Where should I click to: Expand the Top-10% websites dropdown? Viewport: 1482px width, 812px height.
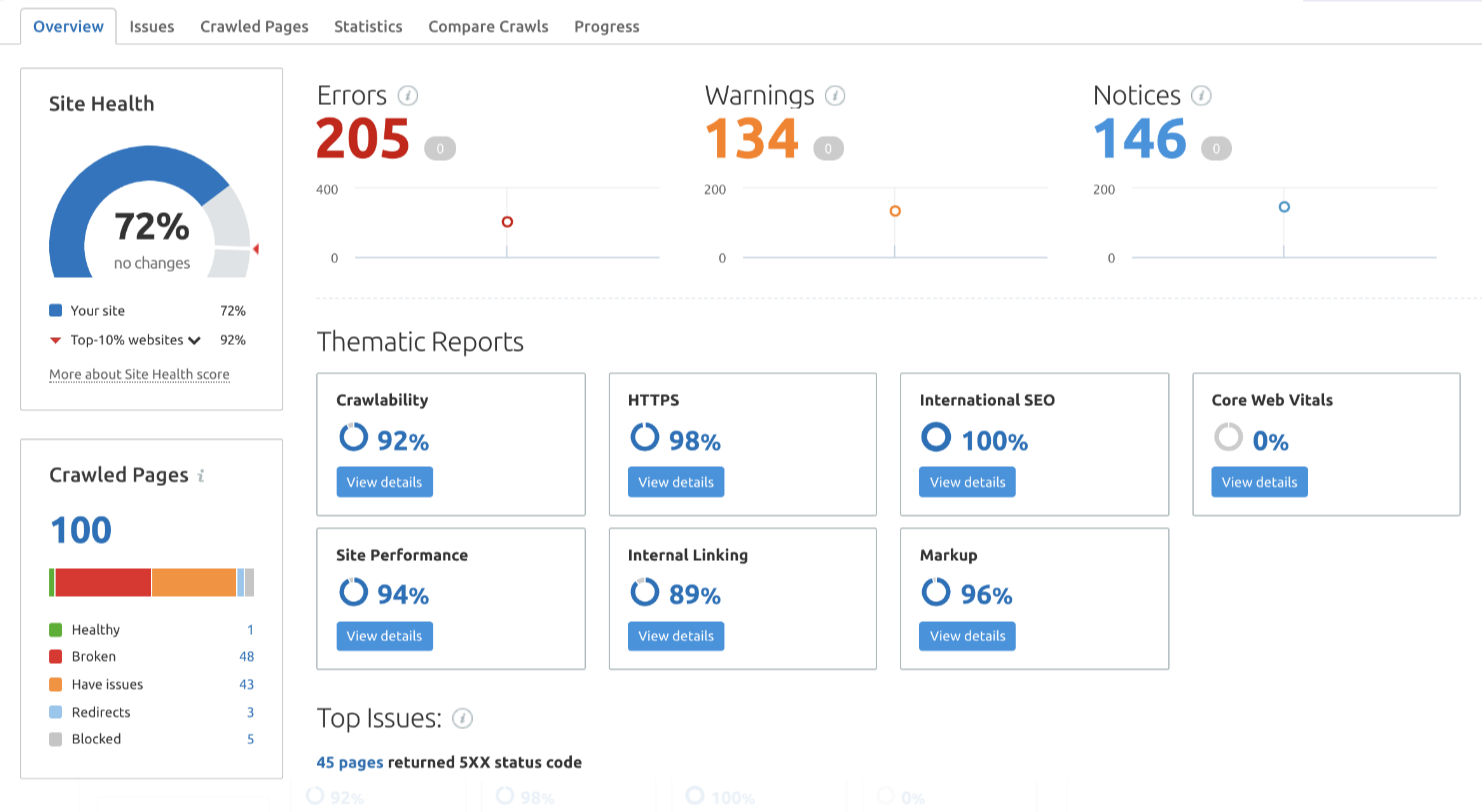194,340
